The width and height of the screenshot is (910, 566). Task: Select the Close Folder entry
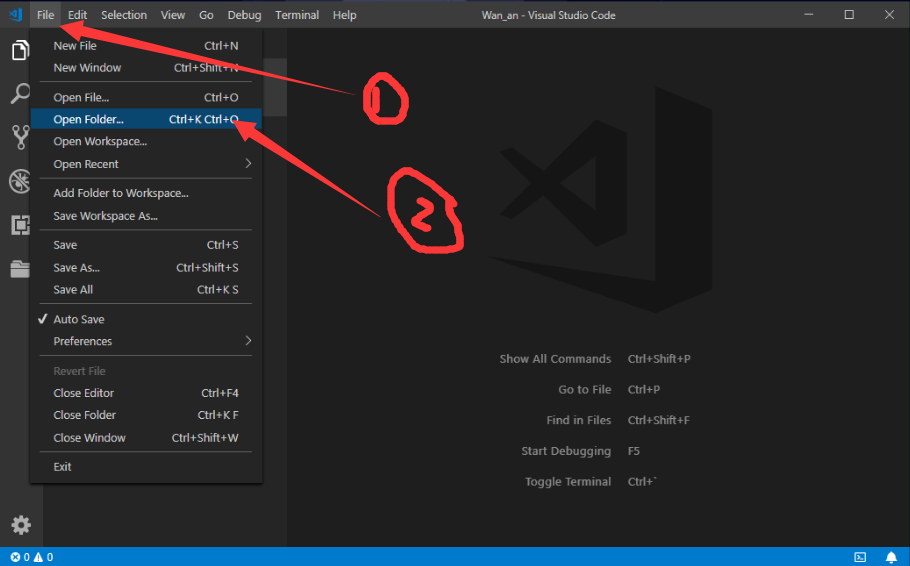pos(146,415)
